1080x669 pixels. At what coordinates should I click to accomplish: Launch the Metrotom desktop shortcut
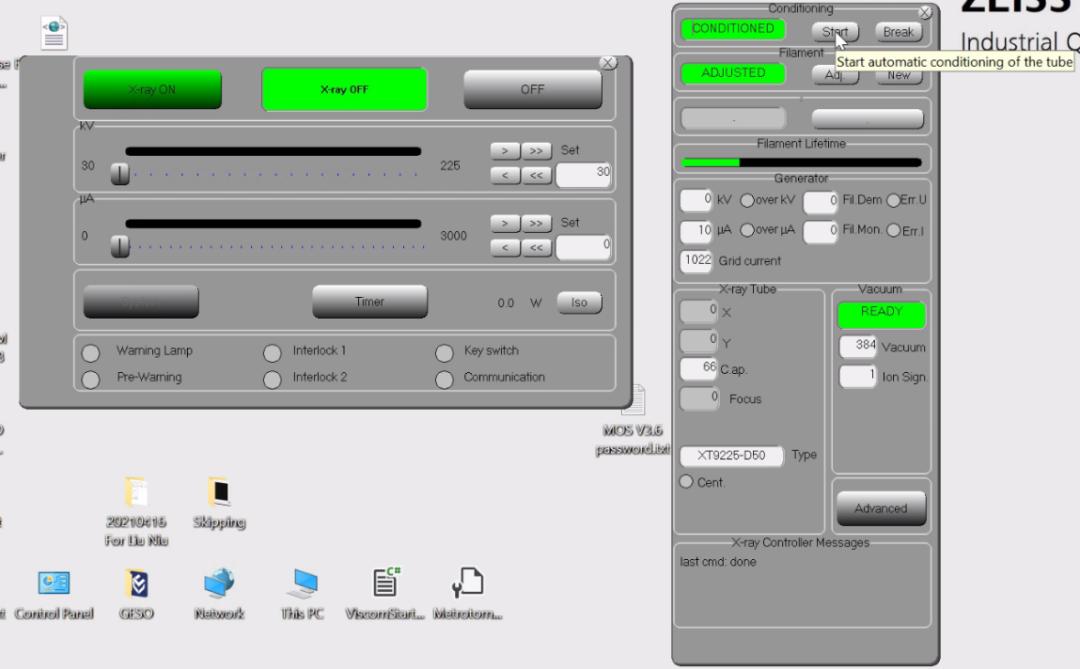(x=467, y=583)
